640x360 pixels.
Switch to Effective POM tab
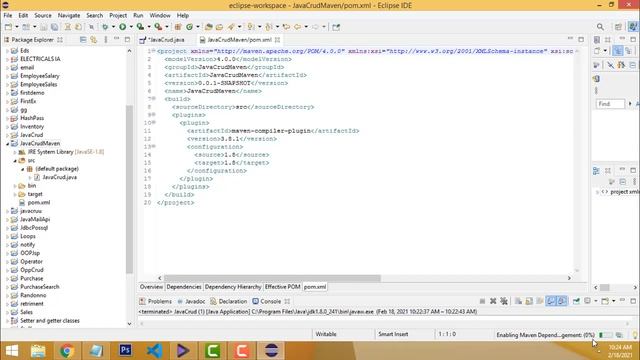tap(282, 287)
